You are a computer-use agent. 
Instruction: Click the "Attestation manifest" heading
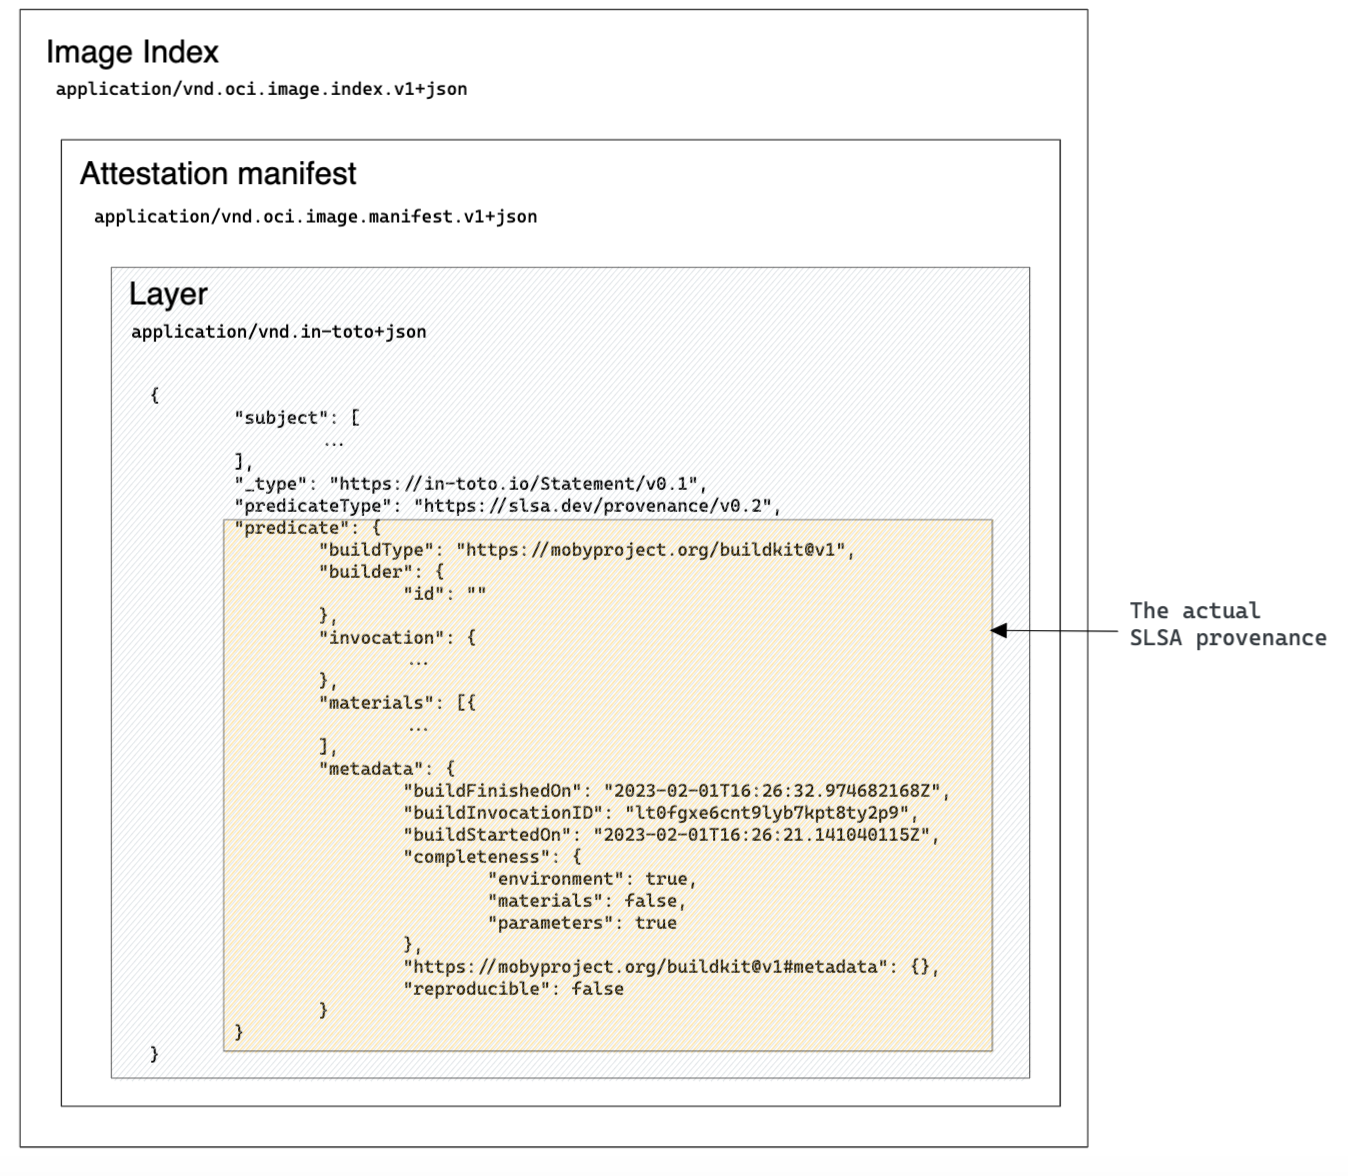tap(218, 174)
